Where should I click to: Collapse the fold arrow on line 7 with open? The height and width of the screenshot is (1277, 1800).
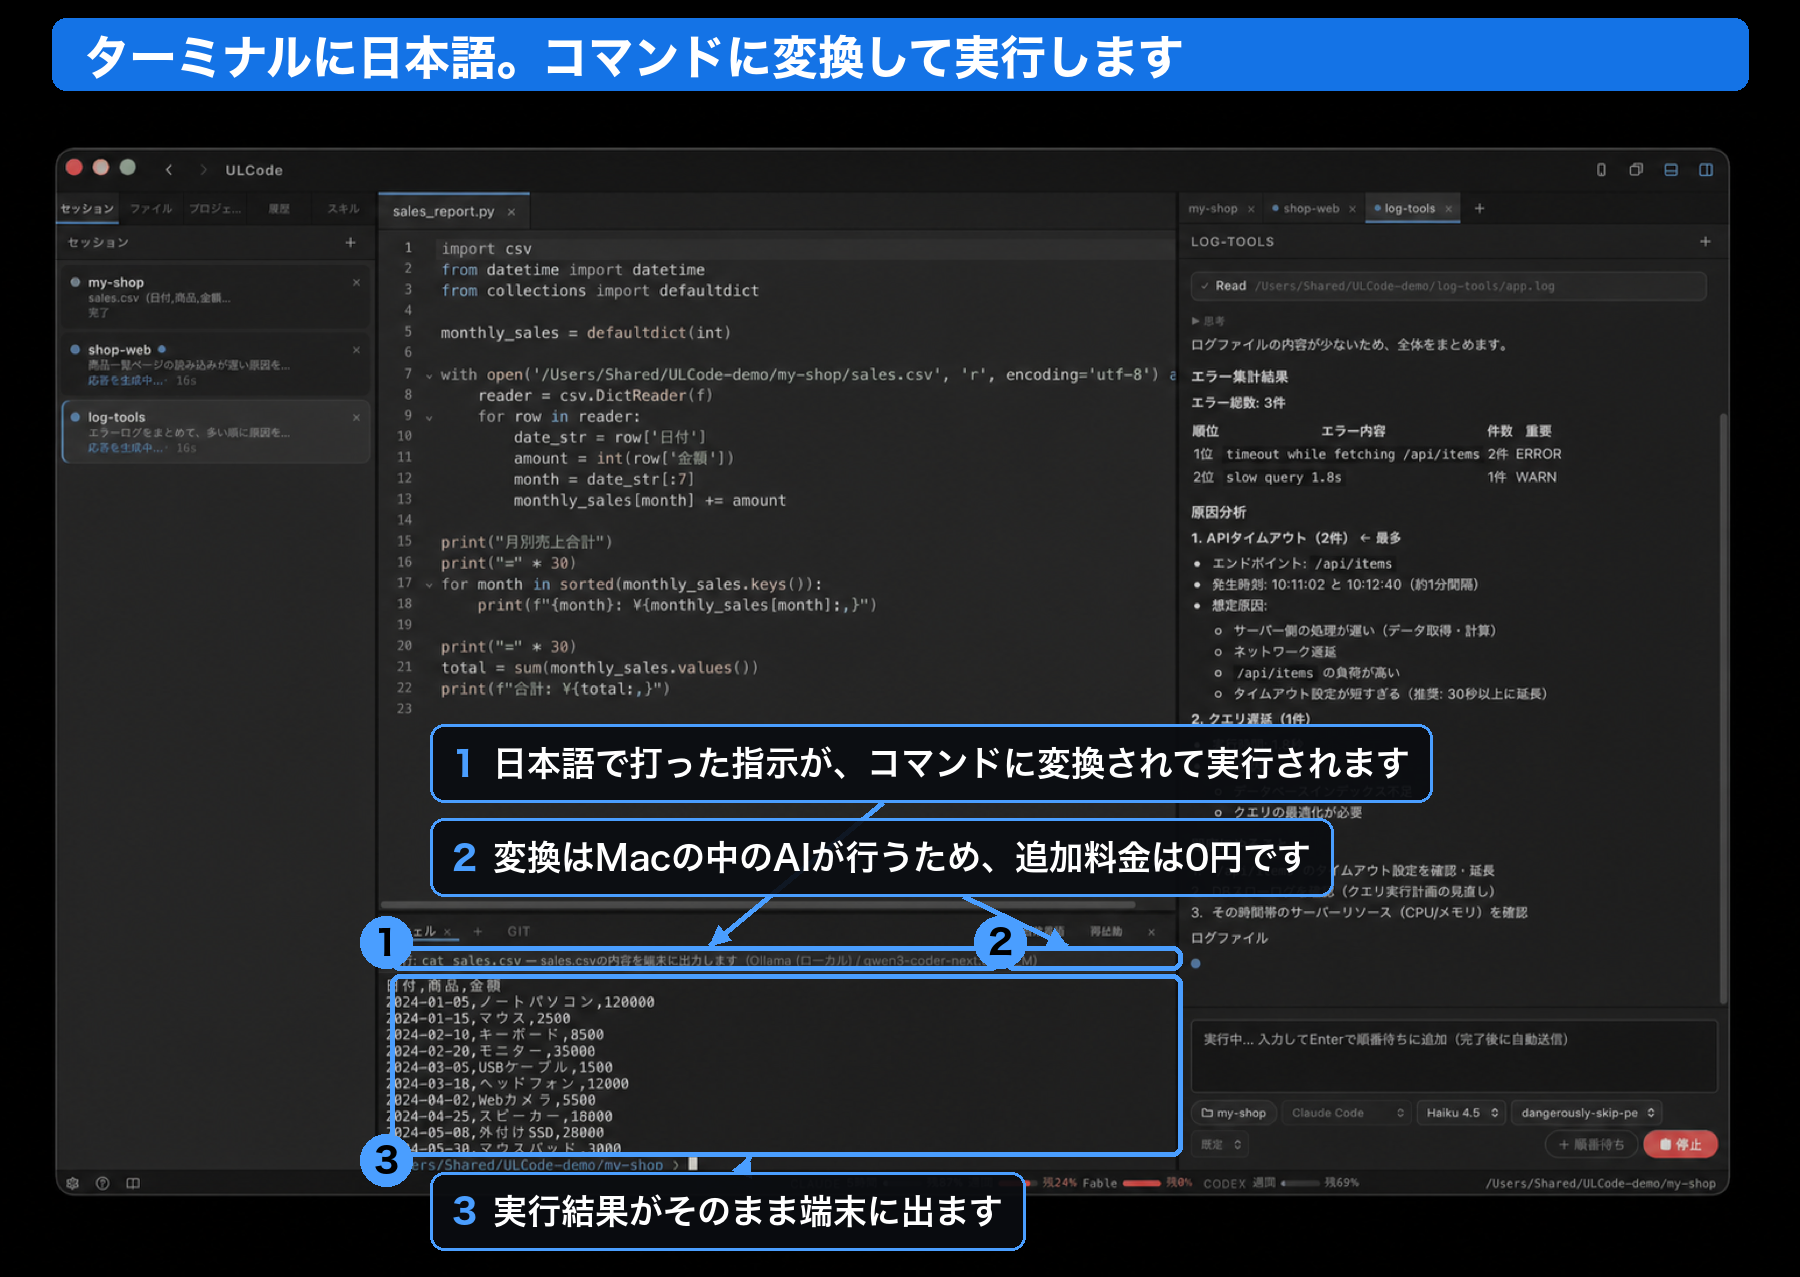(429, 376)
